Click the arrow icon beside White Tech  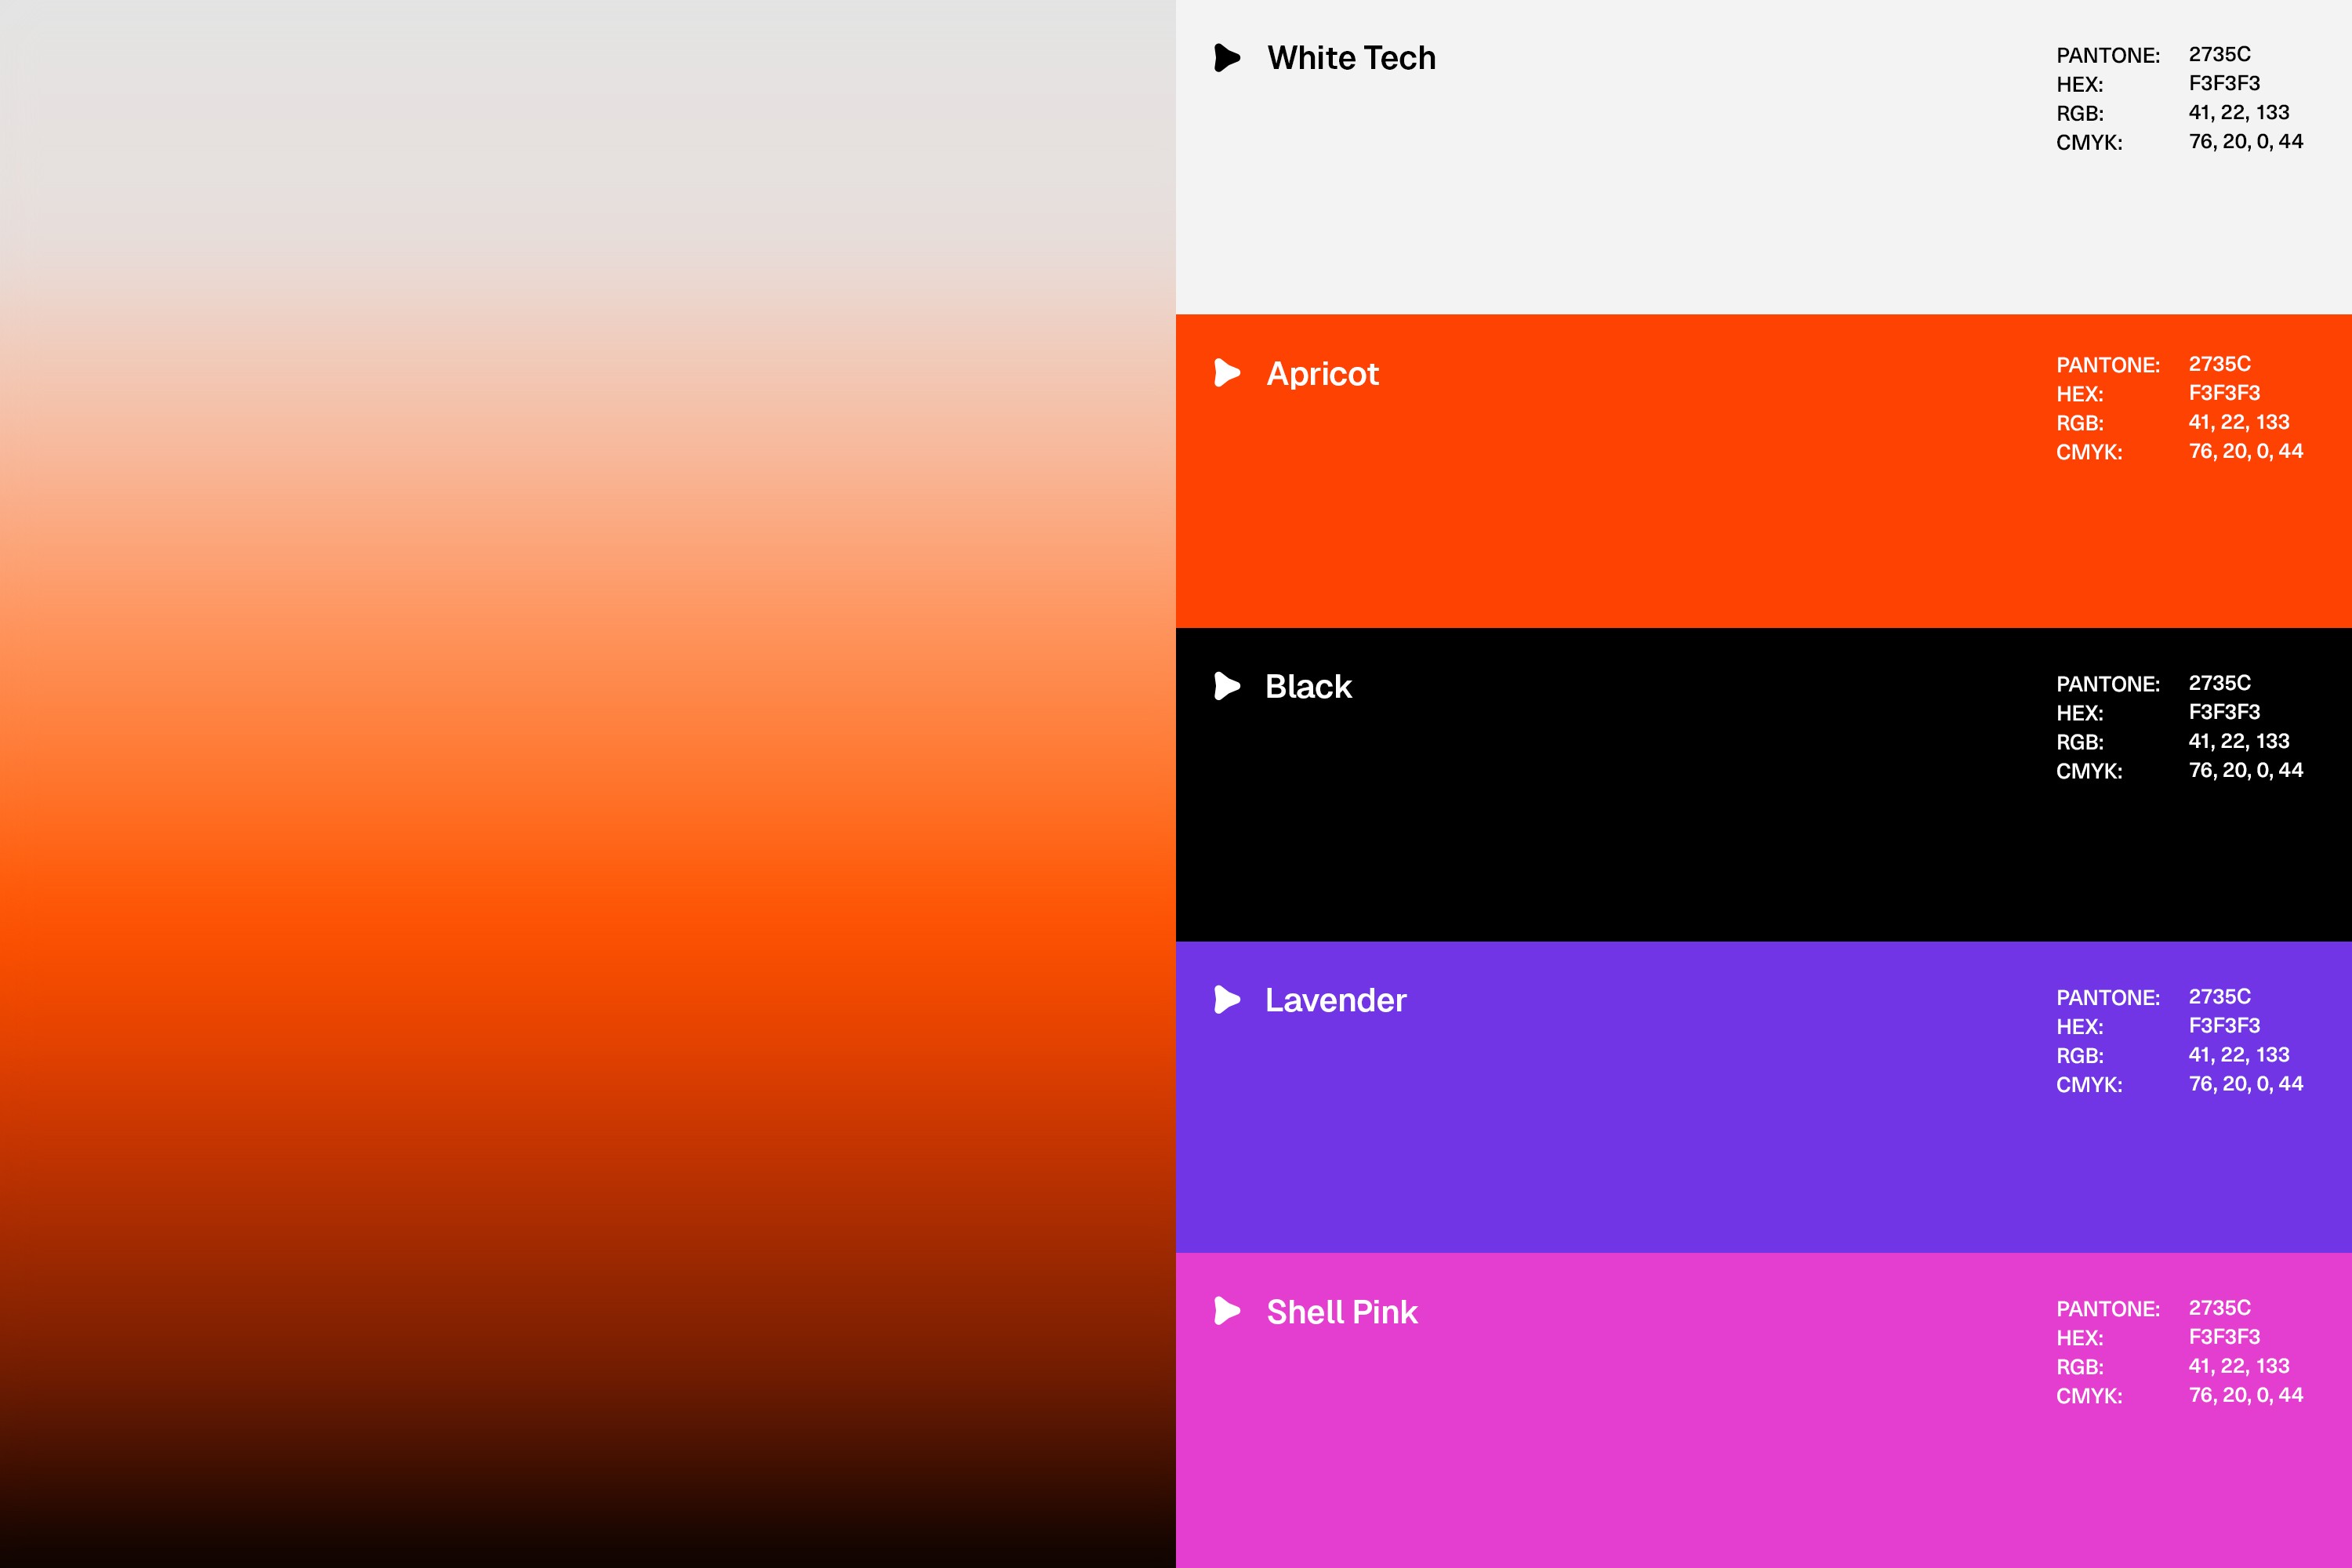1227,57
